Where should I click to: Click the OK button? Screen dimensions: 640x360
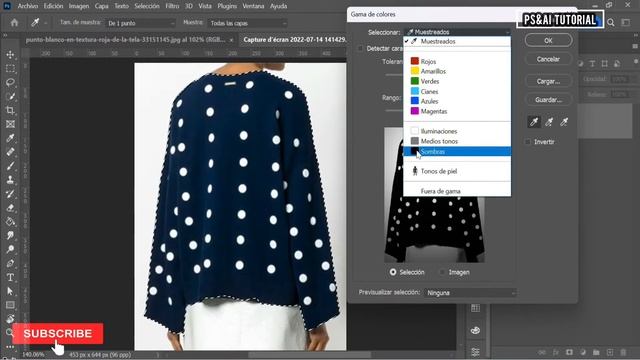click(548, 40)
